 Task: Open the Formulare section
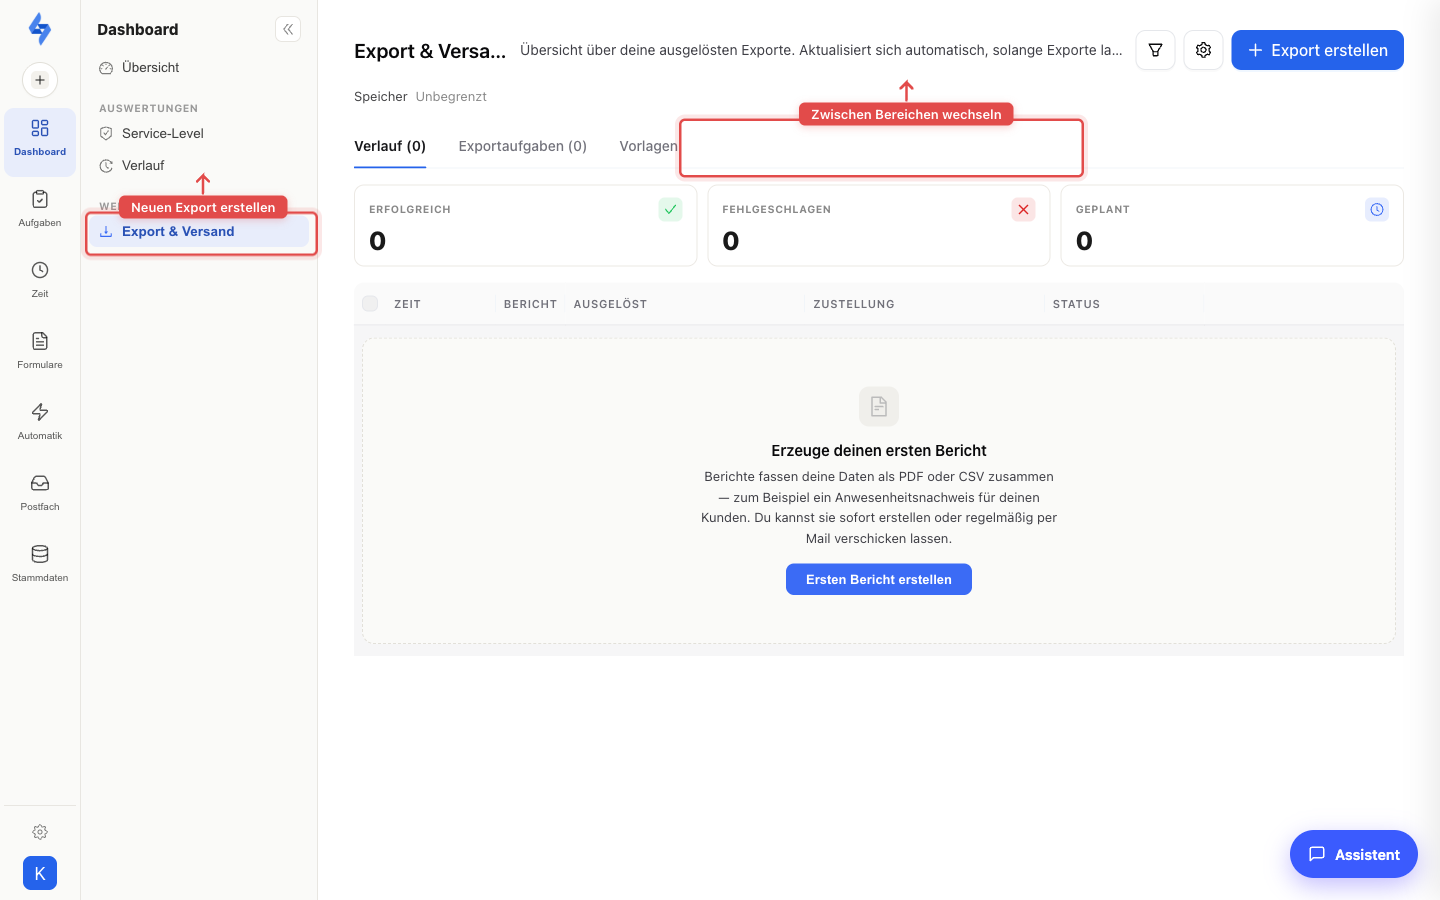click(40, 351)
